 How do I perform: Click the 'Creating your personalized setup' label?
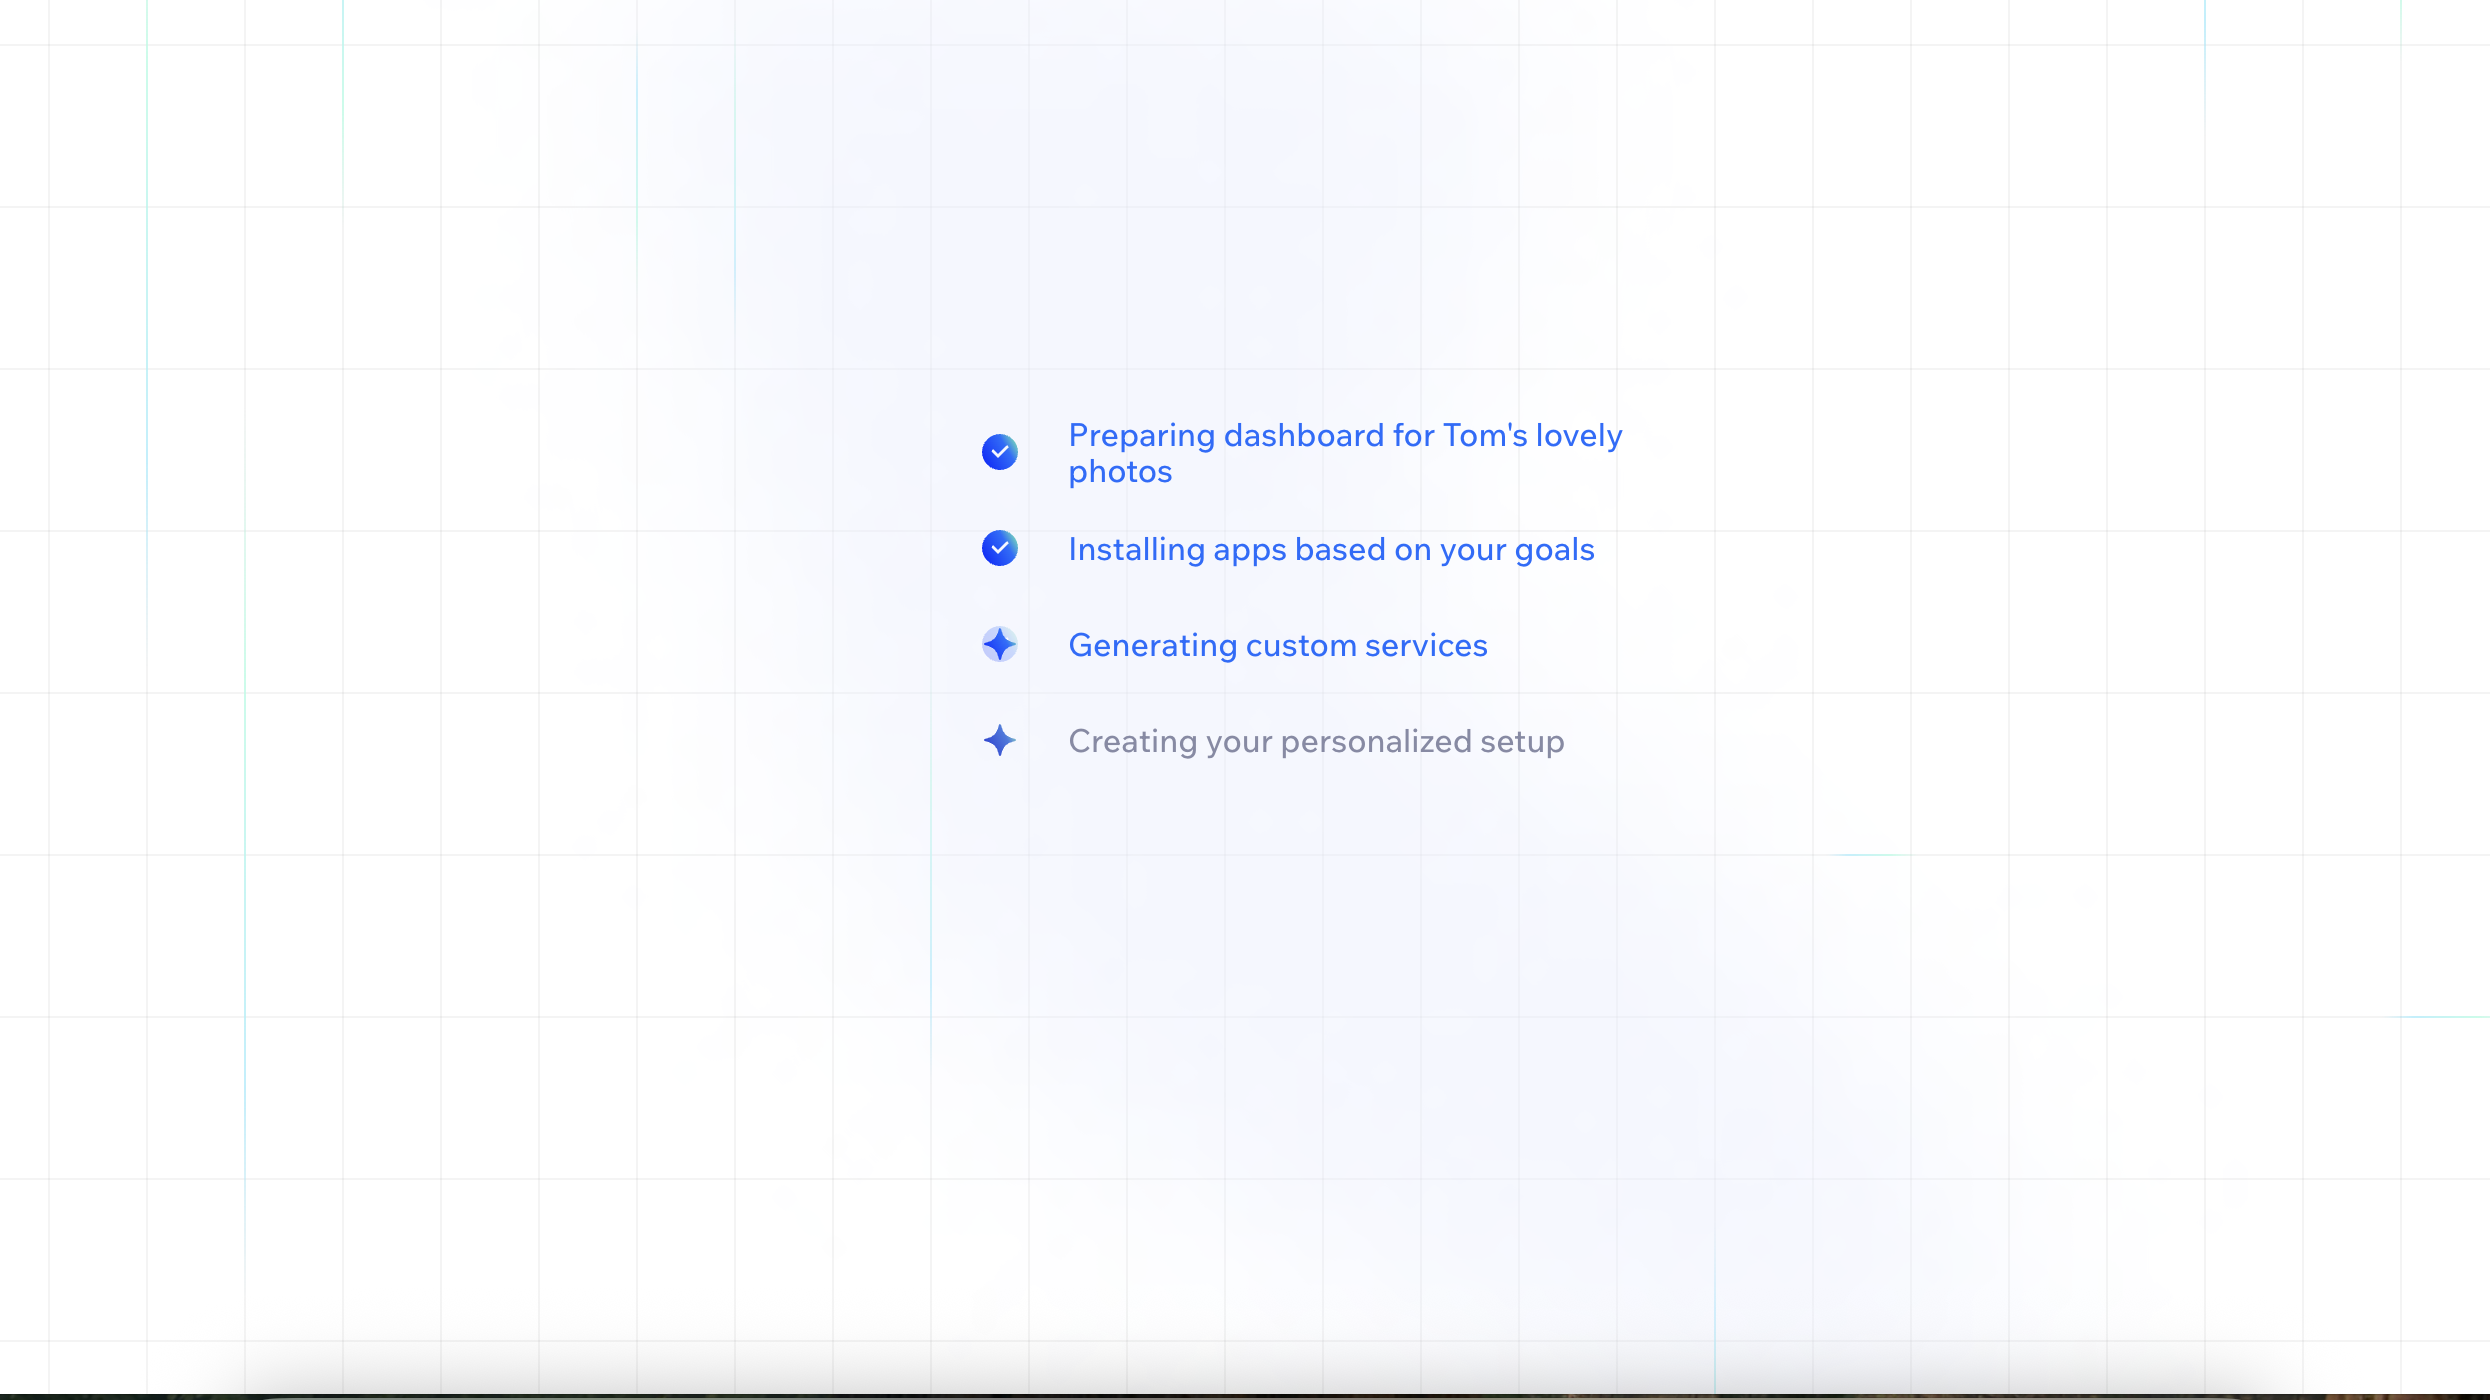coord(1316,741)
